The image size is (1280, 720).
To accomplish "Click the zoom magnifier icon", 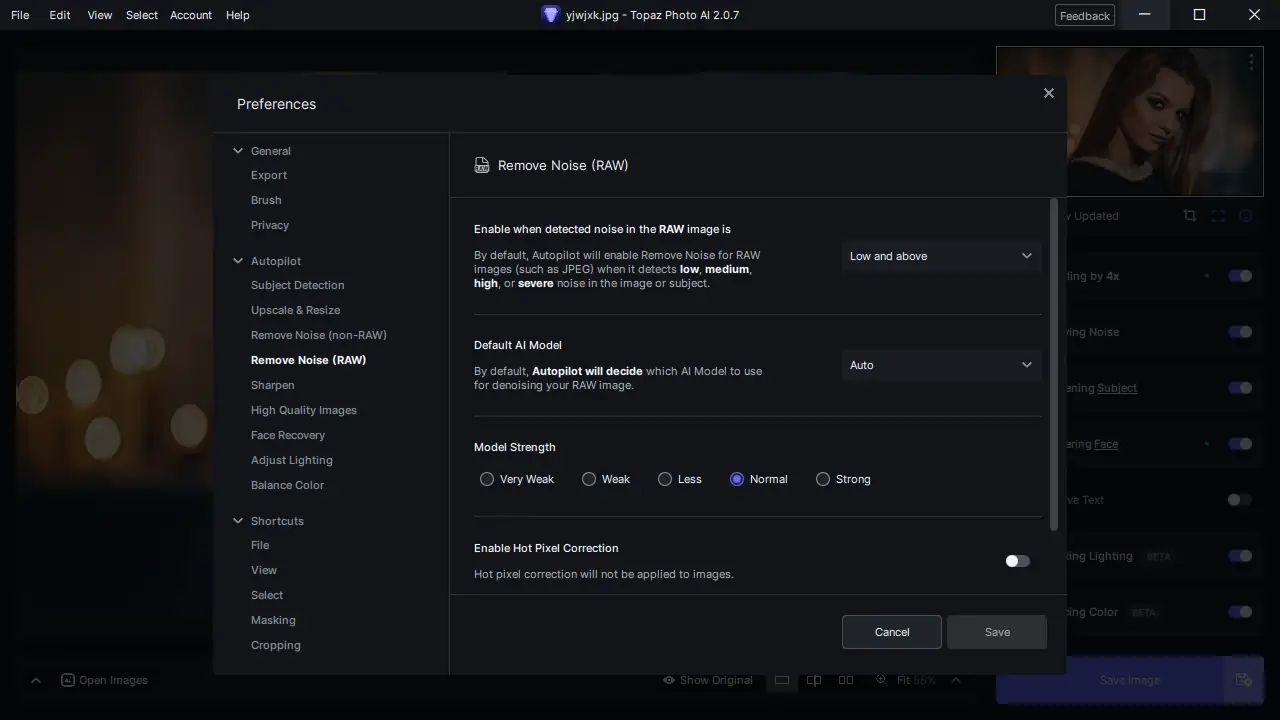I will [881, 680].
